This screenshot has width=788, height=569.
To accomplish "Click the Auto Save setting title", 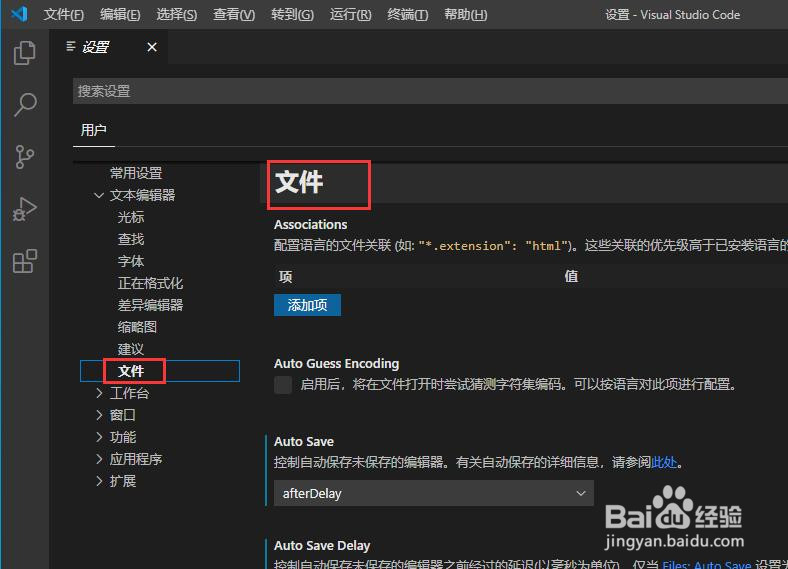I will coord(304,441).
